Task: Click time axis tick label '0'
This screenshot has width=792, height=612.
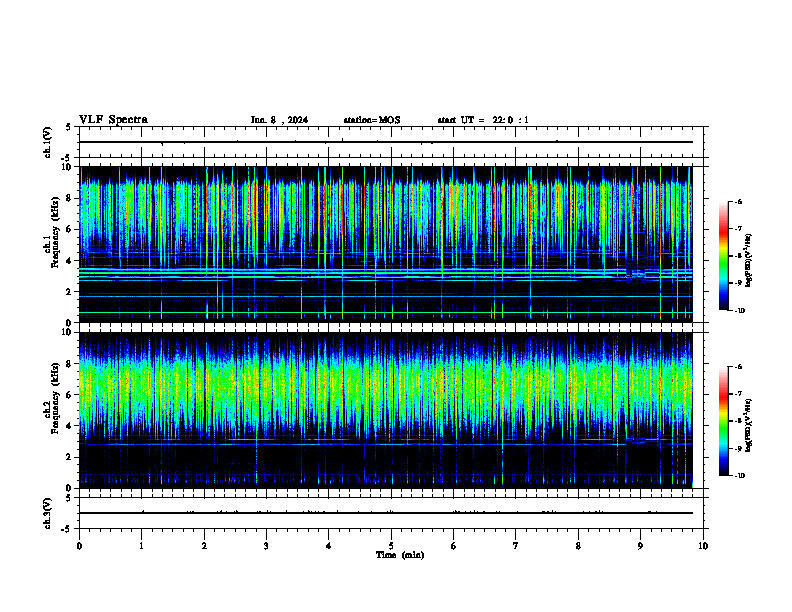Action: click(79, 546)
